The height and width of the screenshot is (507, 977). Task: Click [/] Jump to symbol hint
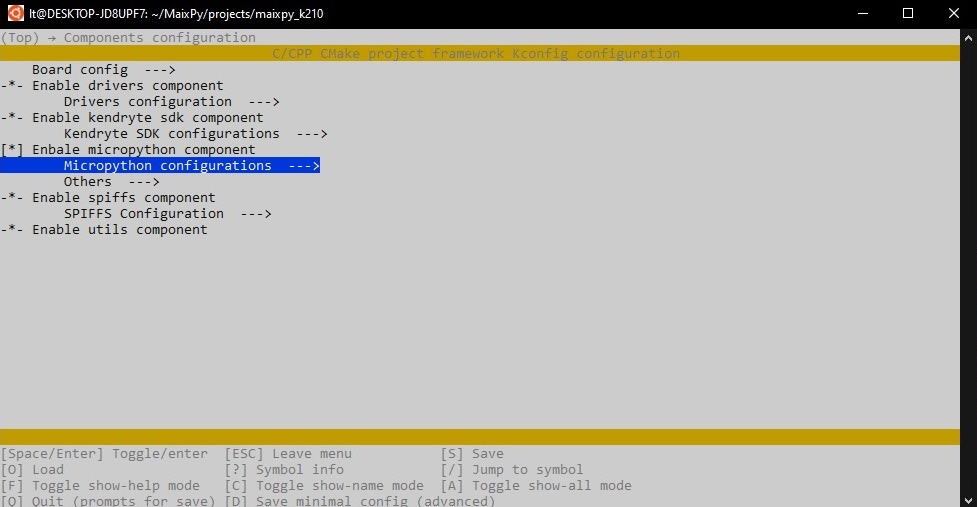[512, 470]
